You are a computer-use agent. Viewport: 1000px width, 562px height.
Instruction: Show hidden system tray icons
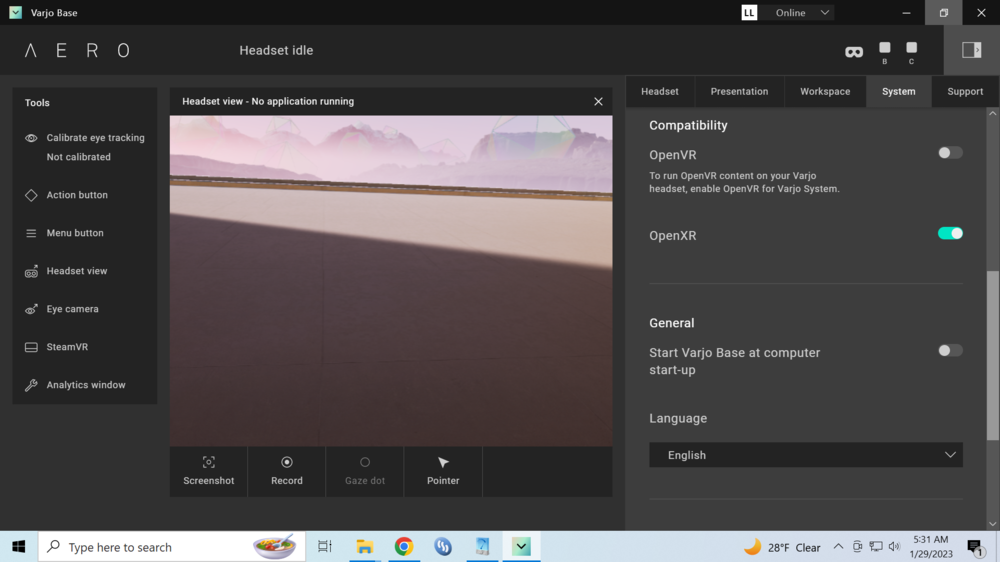(838, 547)
